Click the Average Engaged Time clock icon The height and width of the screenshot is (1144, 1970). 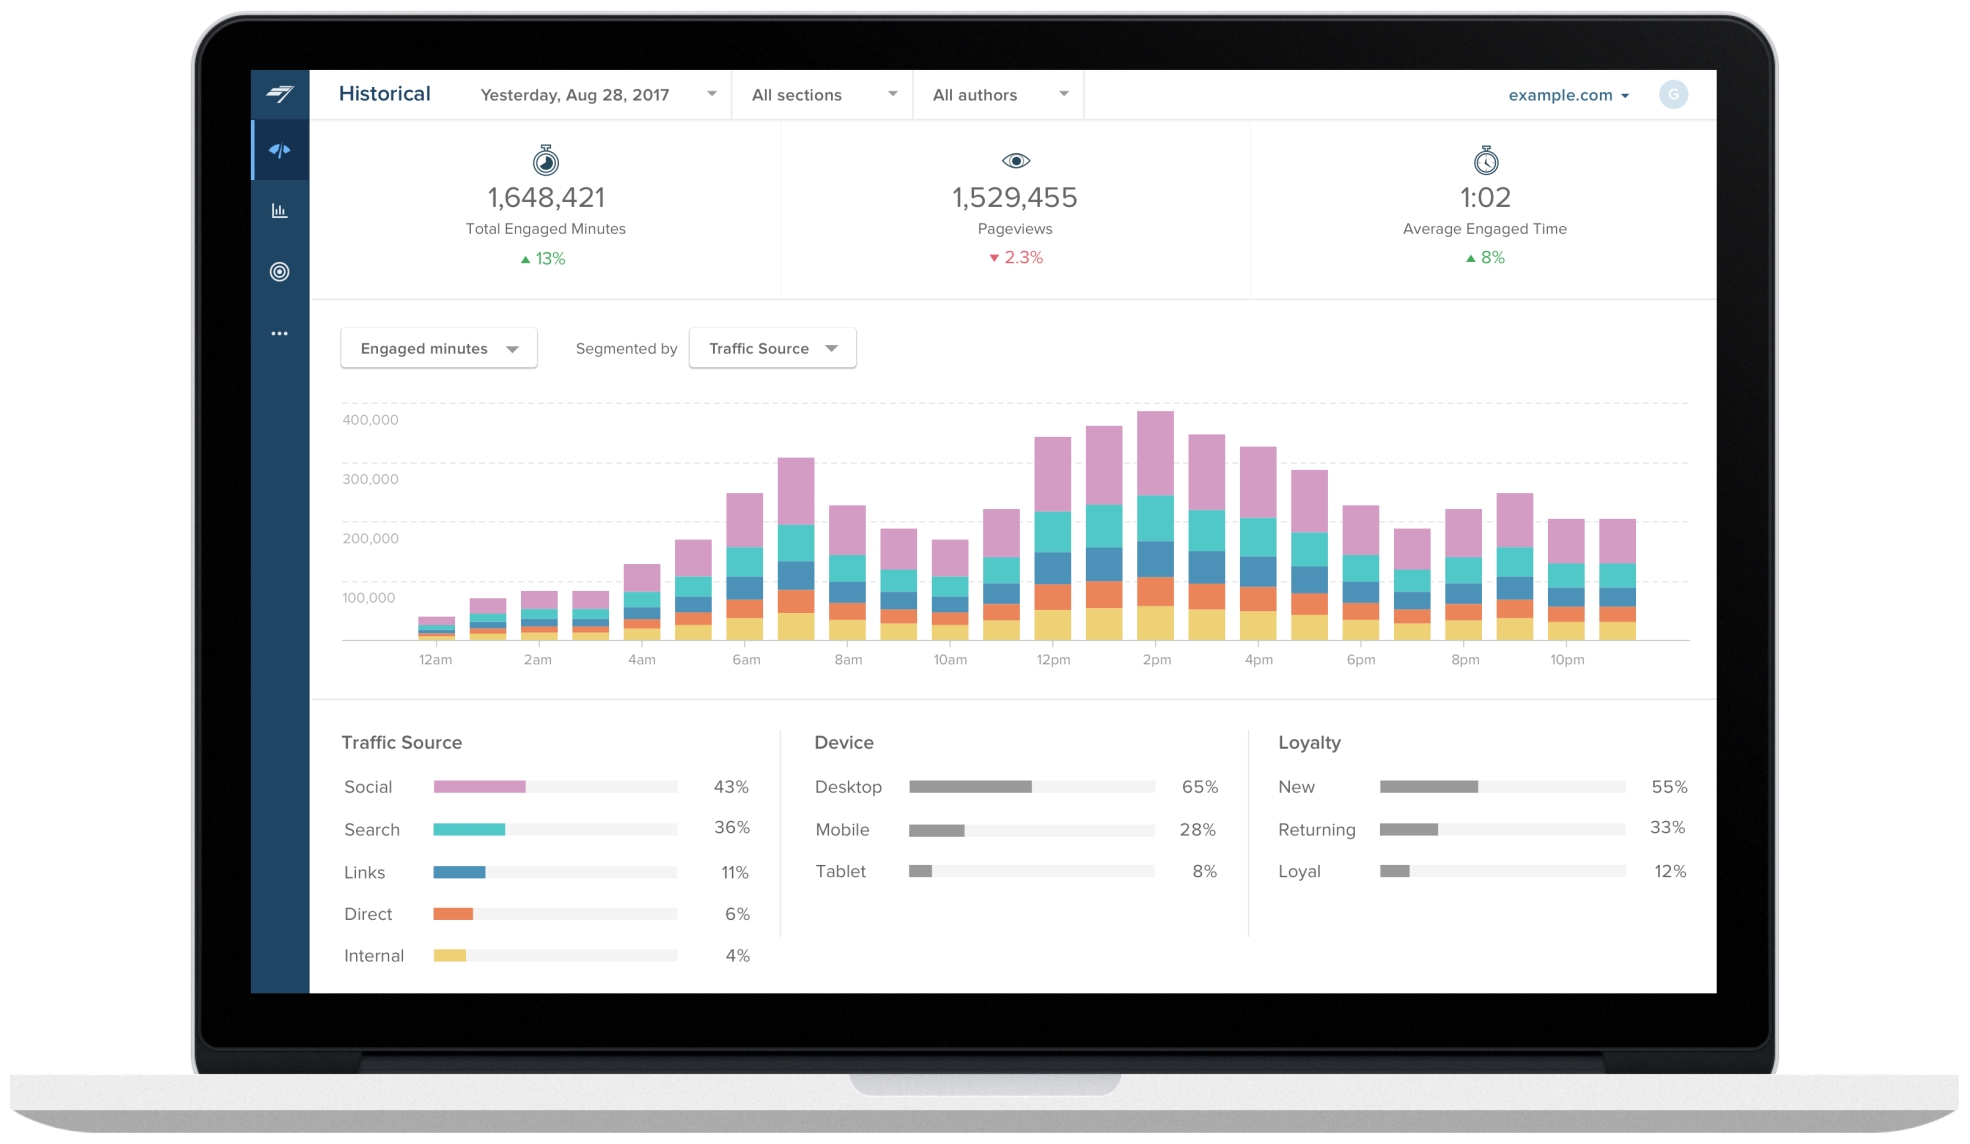pyautogui.click(x=1485, y=161)
